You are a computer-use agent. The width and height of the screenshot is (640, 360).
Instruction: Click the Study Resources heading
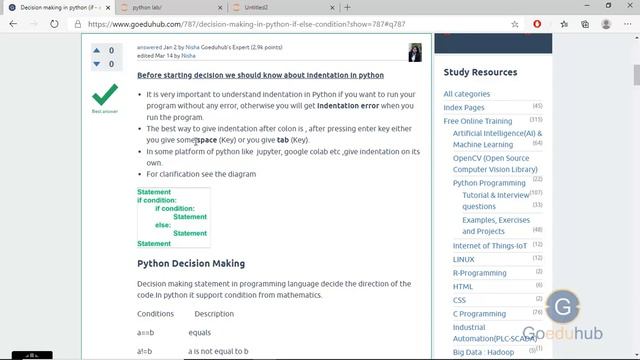[480, 72]
